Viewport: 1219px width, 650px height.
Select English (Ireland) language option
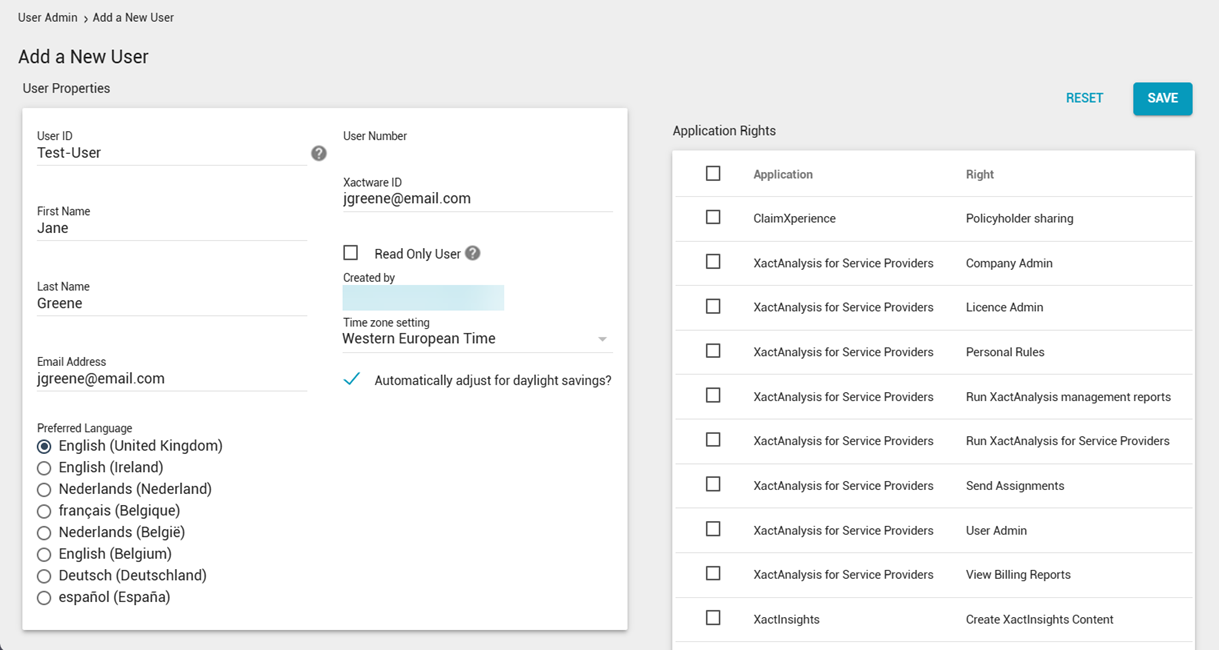click(x=44, y=468)
